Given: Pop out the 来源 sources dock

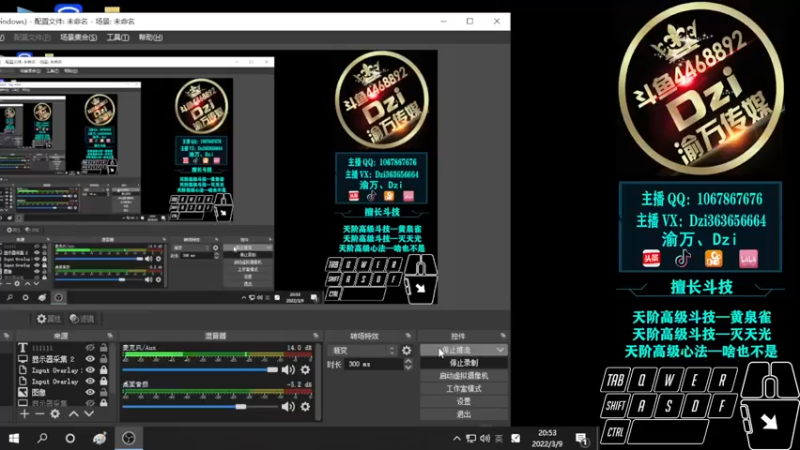Looking at the screenshot, I should pyautogui.click(x=110, y=336).
